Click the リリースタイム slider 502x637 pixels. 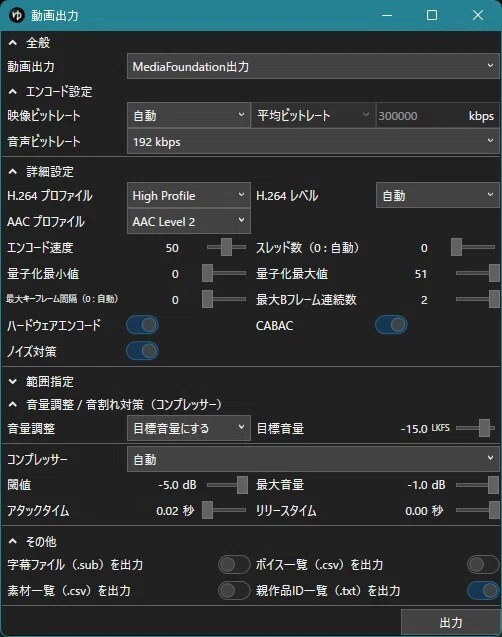pyautogui.click(x=478, y=511)
